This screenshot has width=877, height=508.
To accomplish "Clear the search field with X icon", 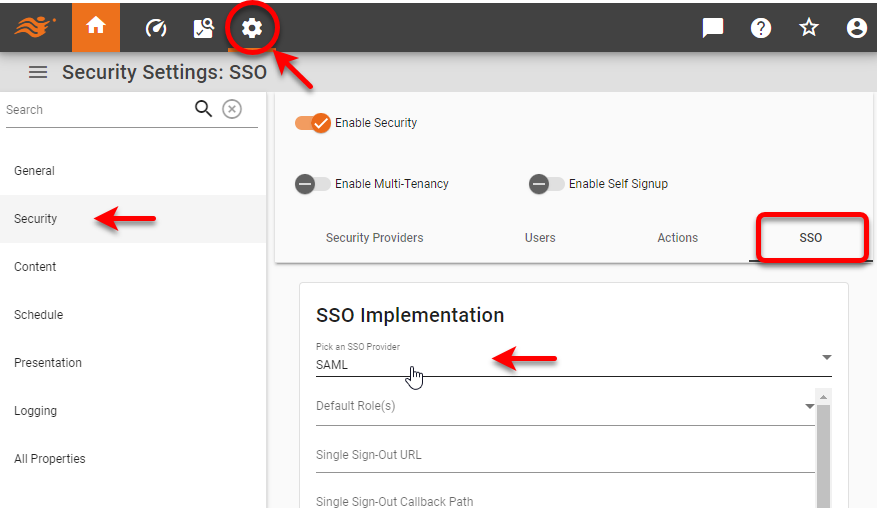I will pyautogui.click(x=232, y=109).
